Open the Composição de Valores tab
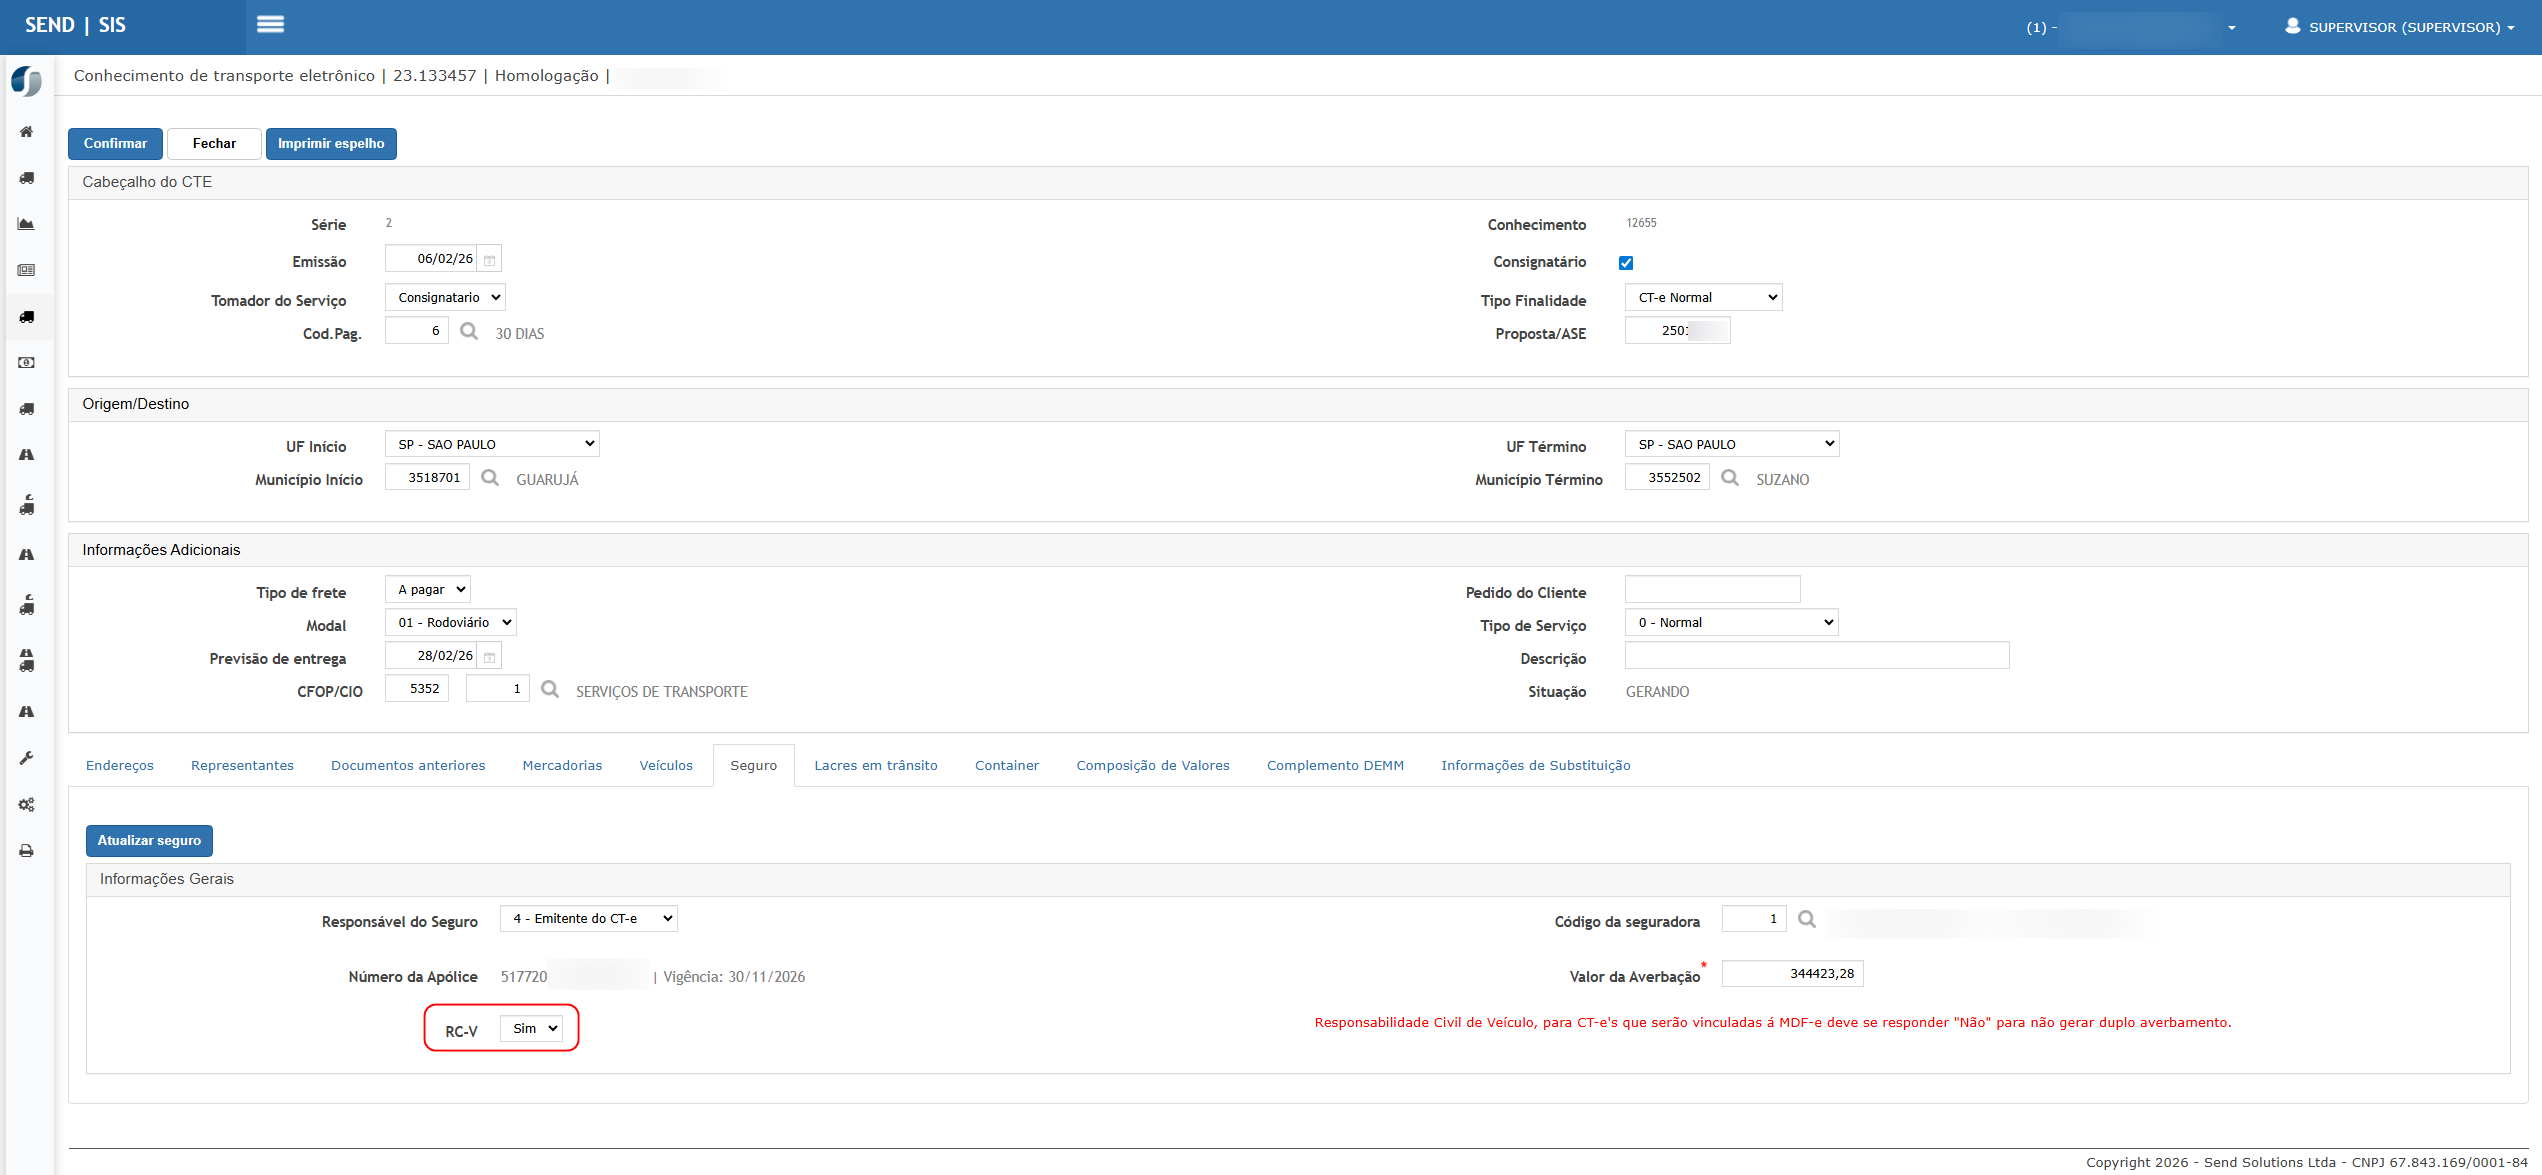This screenshot has width=2542, height=1175. pyautogui.click(x=1152, y=766)
